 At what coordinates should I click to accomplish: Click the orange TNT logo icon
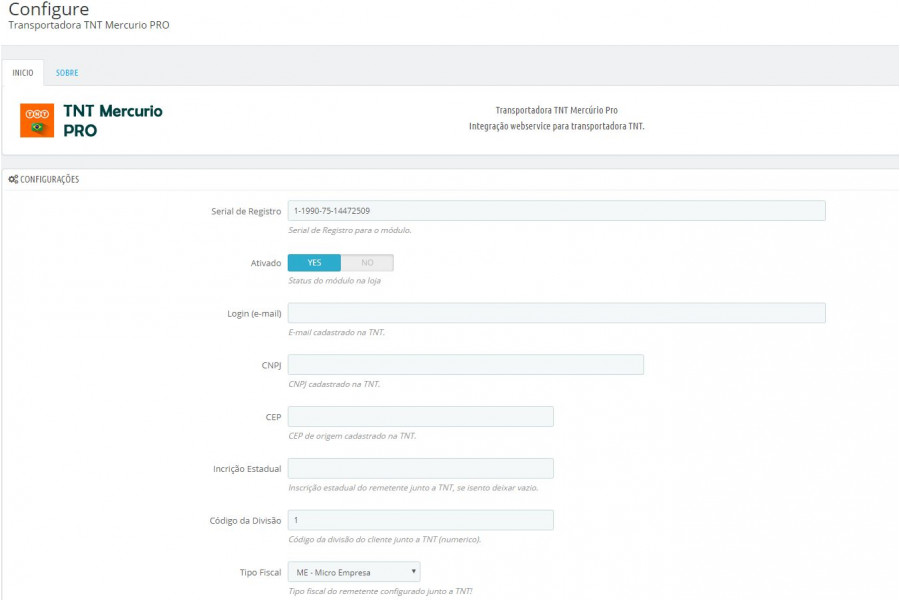37,121
